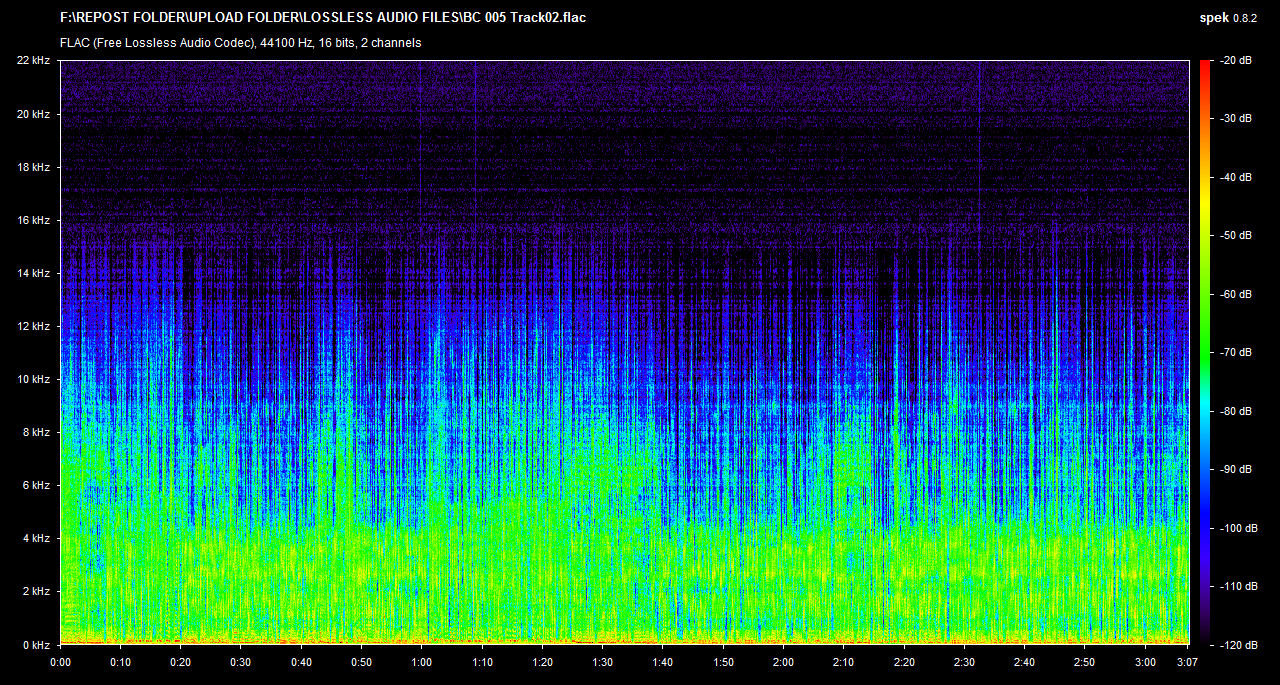The height and width of the screenshot is (685, 1280).
Task: Click the 12 kHz frequency label
Action: (x=33, y=326)
